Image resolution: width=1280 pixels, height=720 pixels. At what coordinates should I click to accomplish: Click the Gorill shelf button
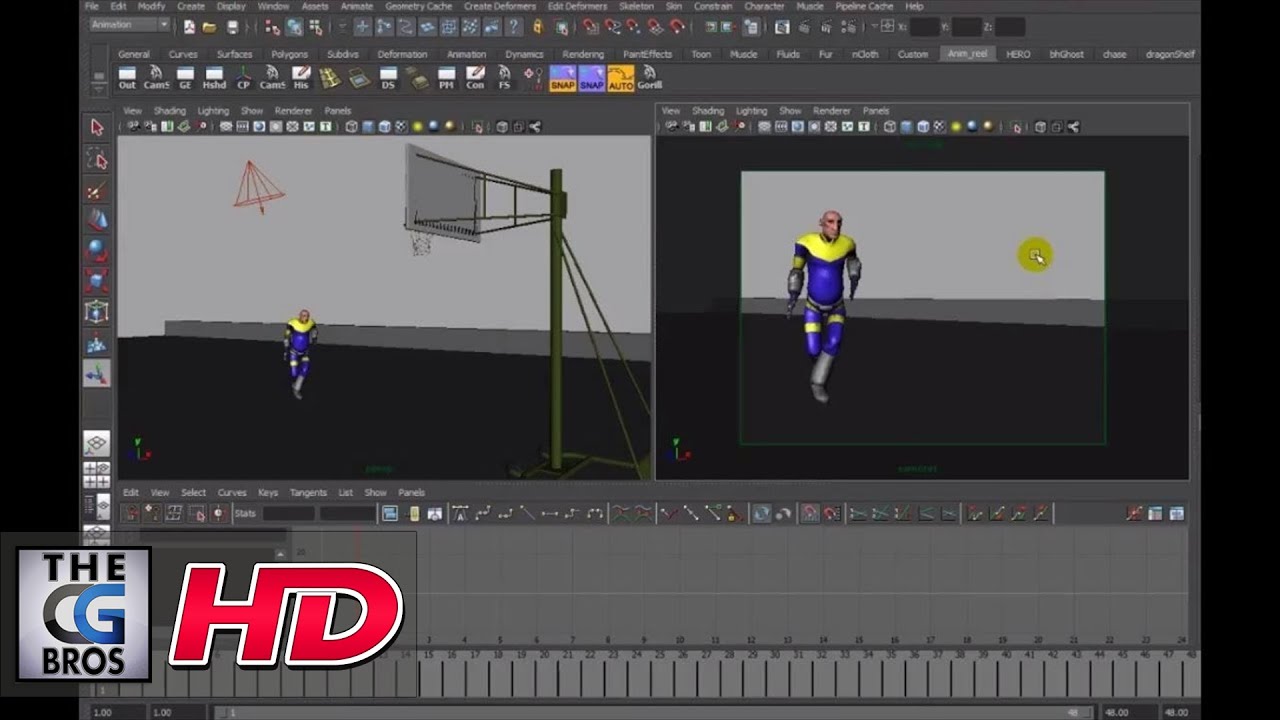point(649,78)
